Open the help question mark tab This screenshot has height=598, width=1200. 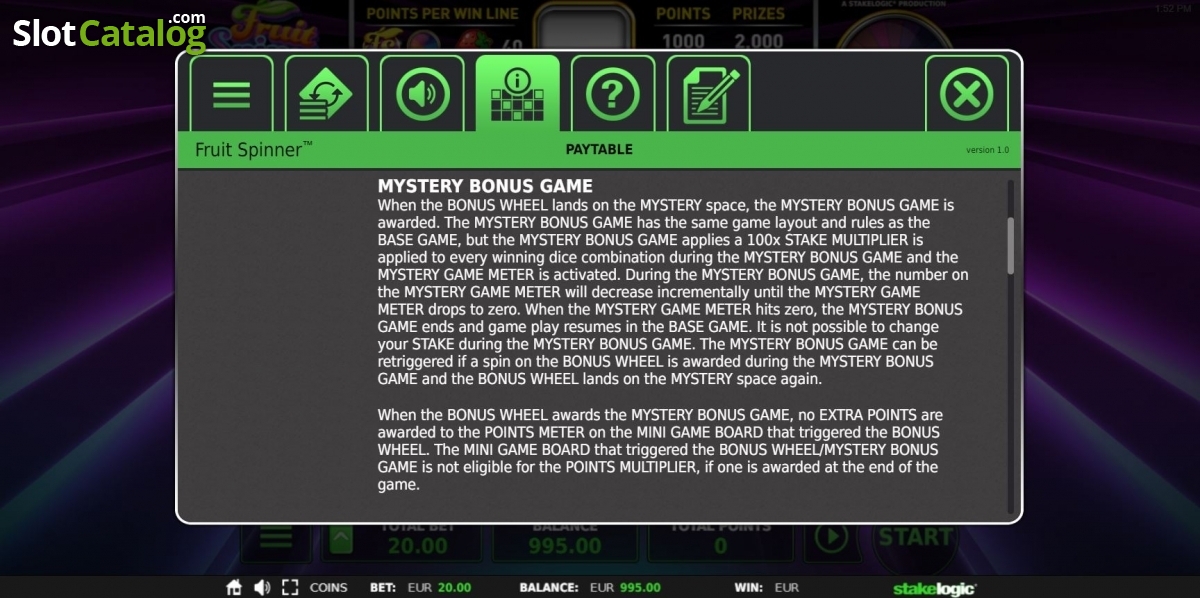[x=613, y=94]
